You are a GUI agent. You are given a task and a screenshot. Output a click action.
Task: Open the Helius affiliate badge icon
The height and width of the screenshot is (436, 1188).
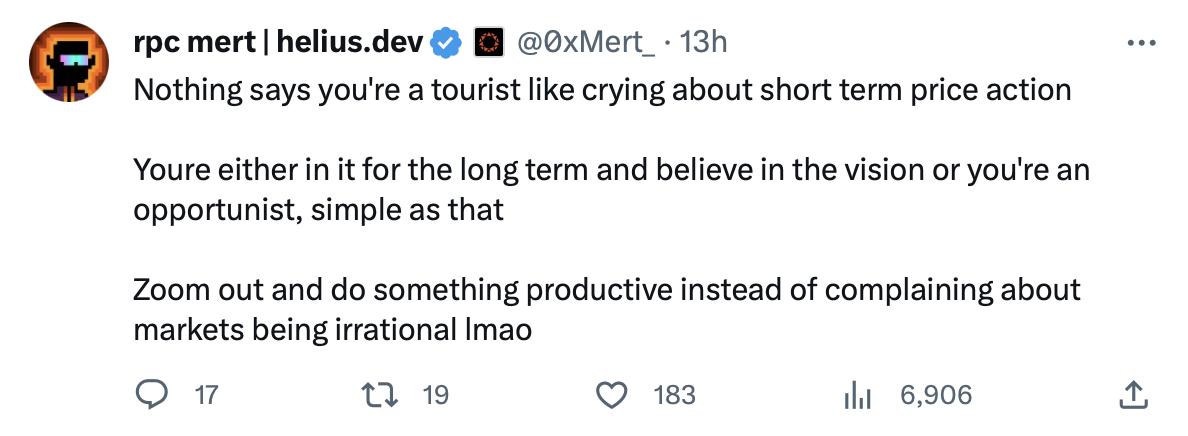click(487, 42)
